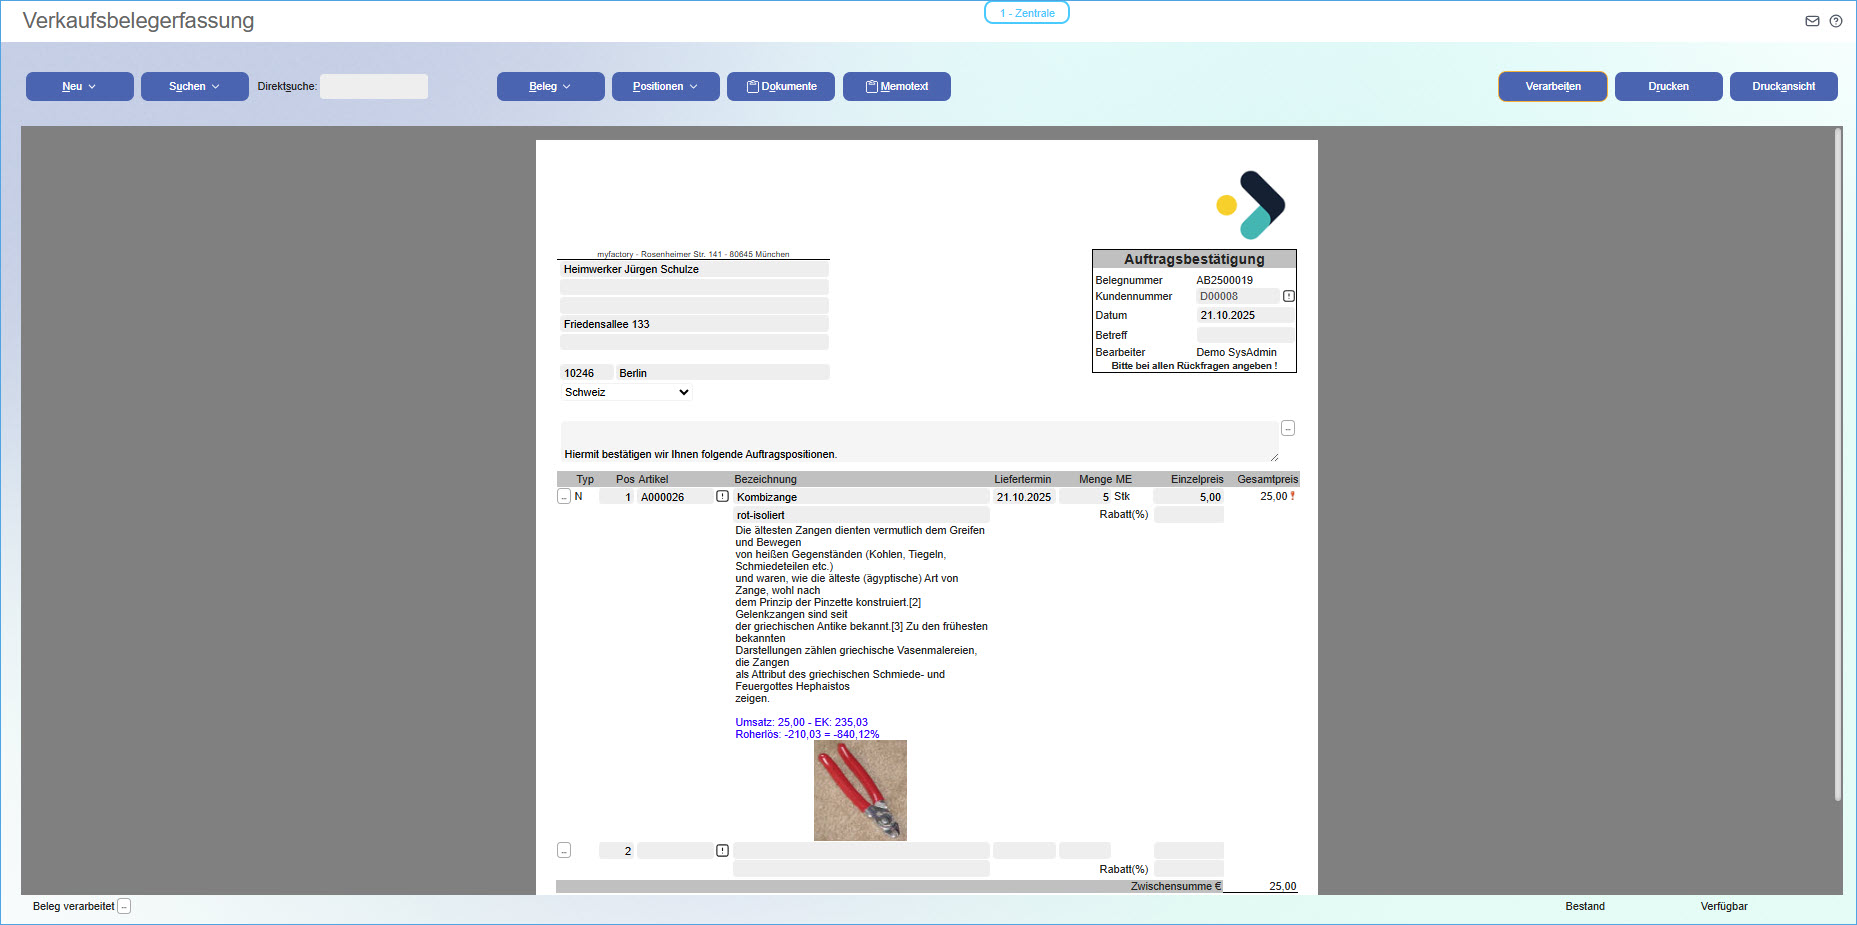1857x925 pixels.
Task: Click the 'rot-isoliert' description field
Action: coord(861,515)
